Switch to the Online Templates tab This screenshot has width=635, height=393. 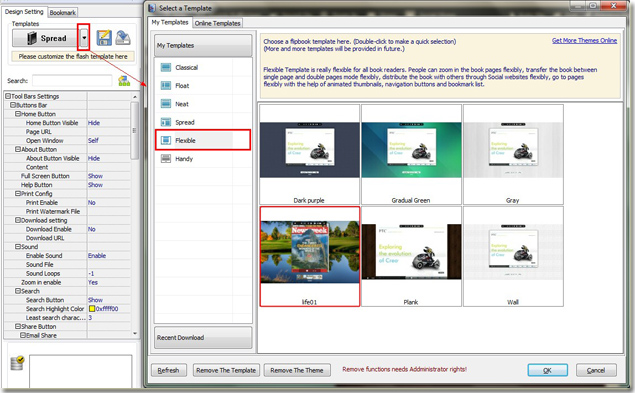(217, 23)
